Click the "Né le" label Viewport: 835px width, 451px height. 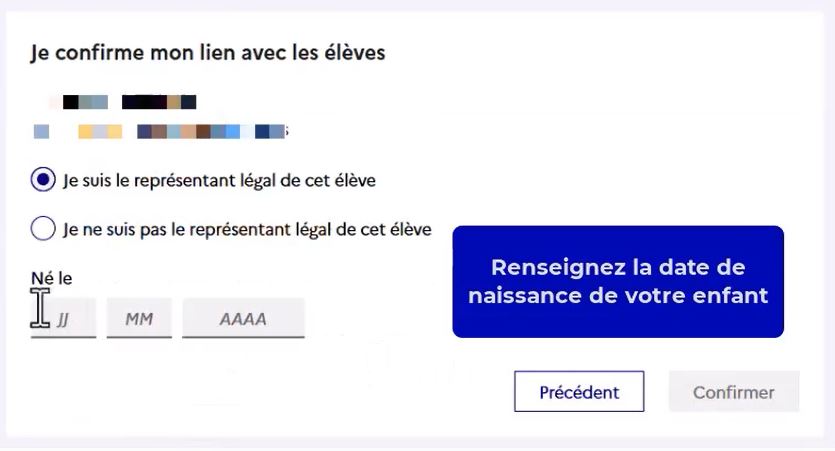[52, 278]
